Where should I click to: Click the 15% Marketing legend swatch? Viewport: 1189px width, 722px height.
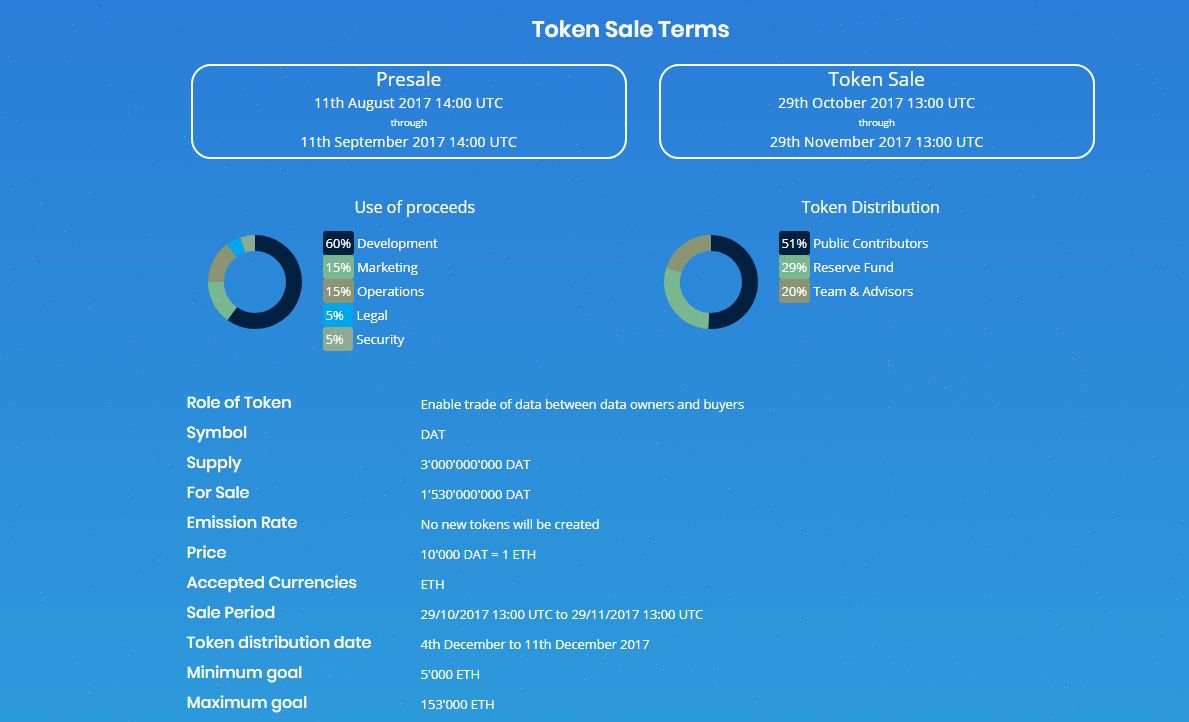pyautogui.click(x=338, y=267)
